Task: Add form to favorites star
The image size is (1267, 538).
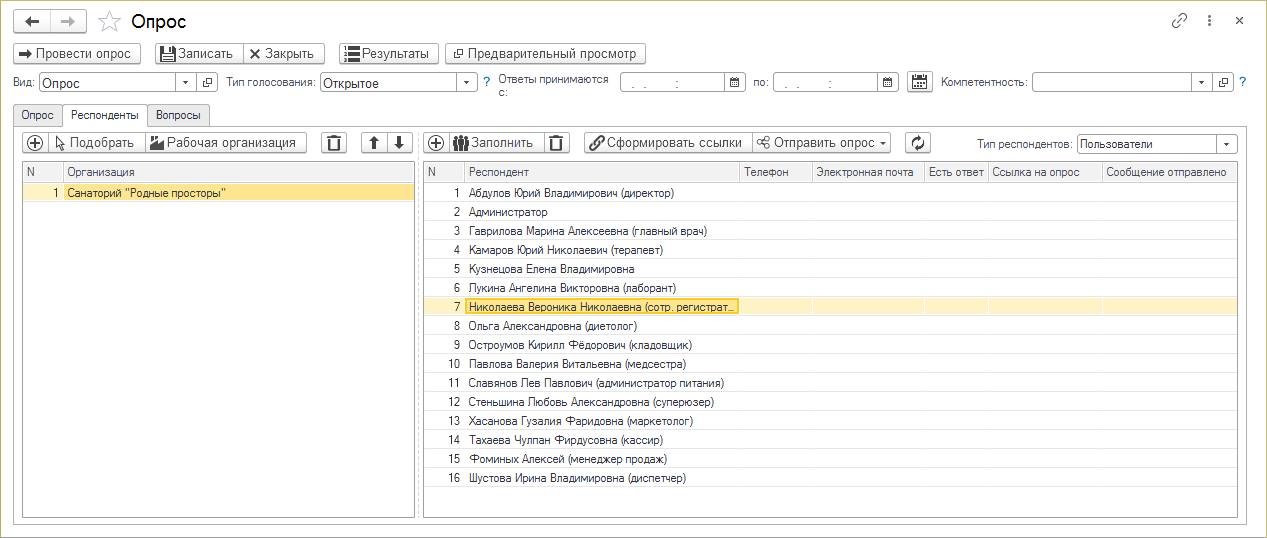Action: 111,21
